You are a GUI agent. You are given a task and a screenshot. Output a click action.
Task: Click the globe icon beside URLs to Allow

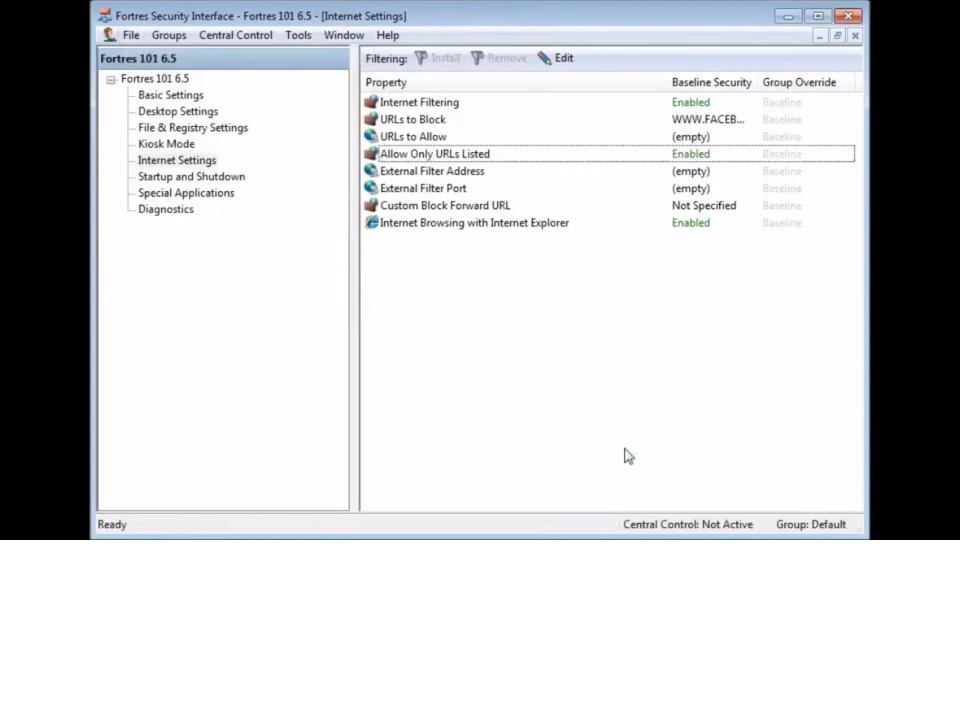372,136
